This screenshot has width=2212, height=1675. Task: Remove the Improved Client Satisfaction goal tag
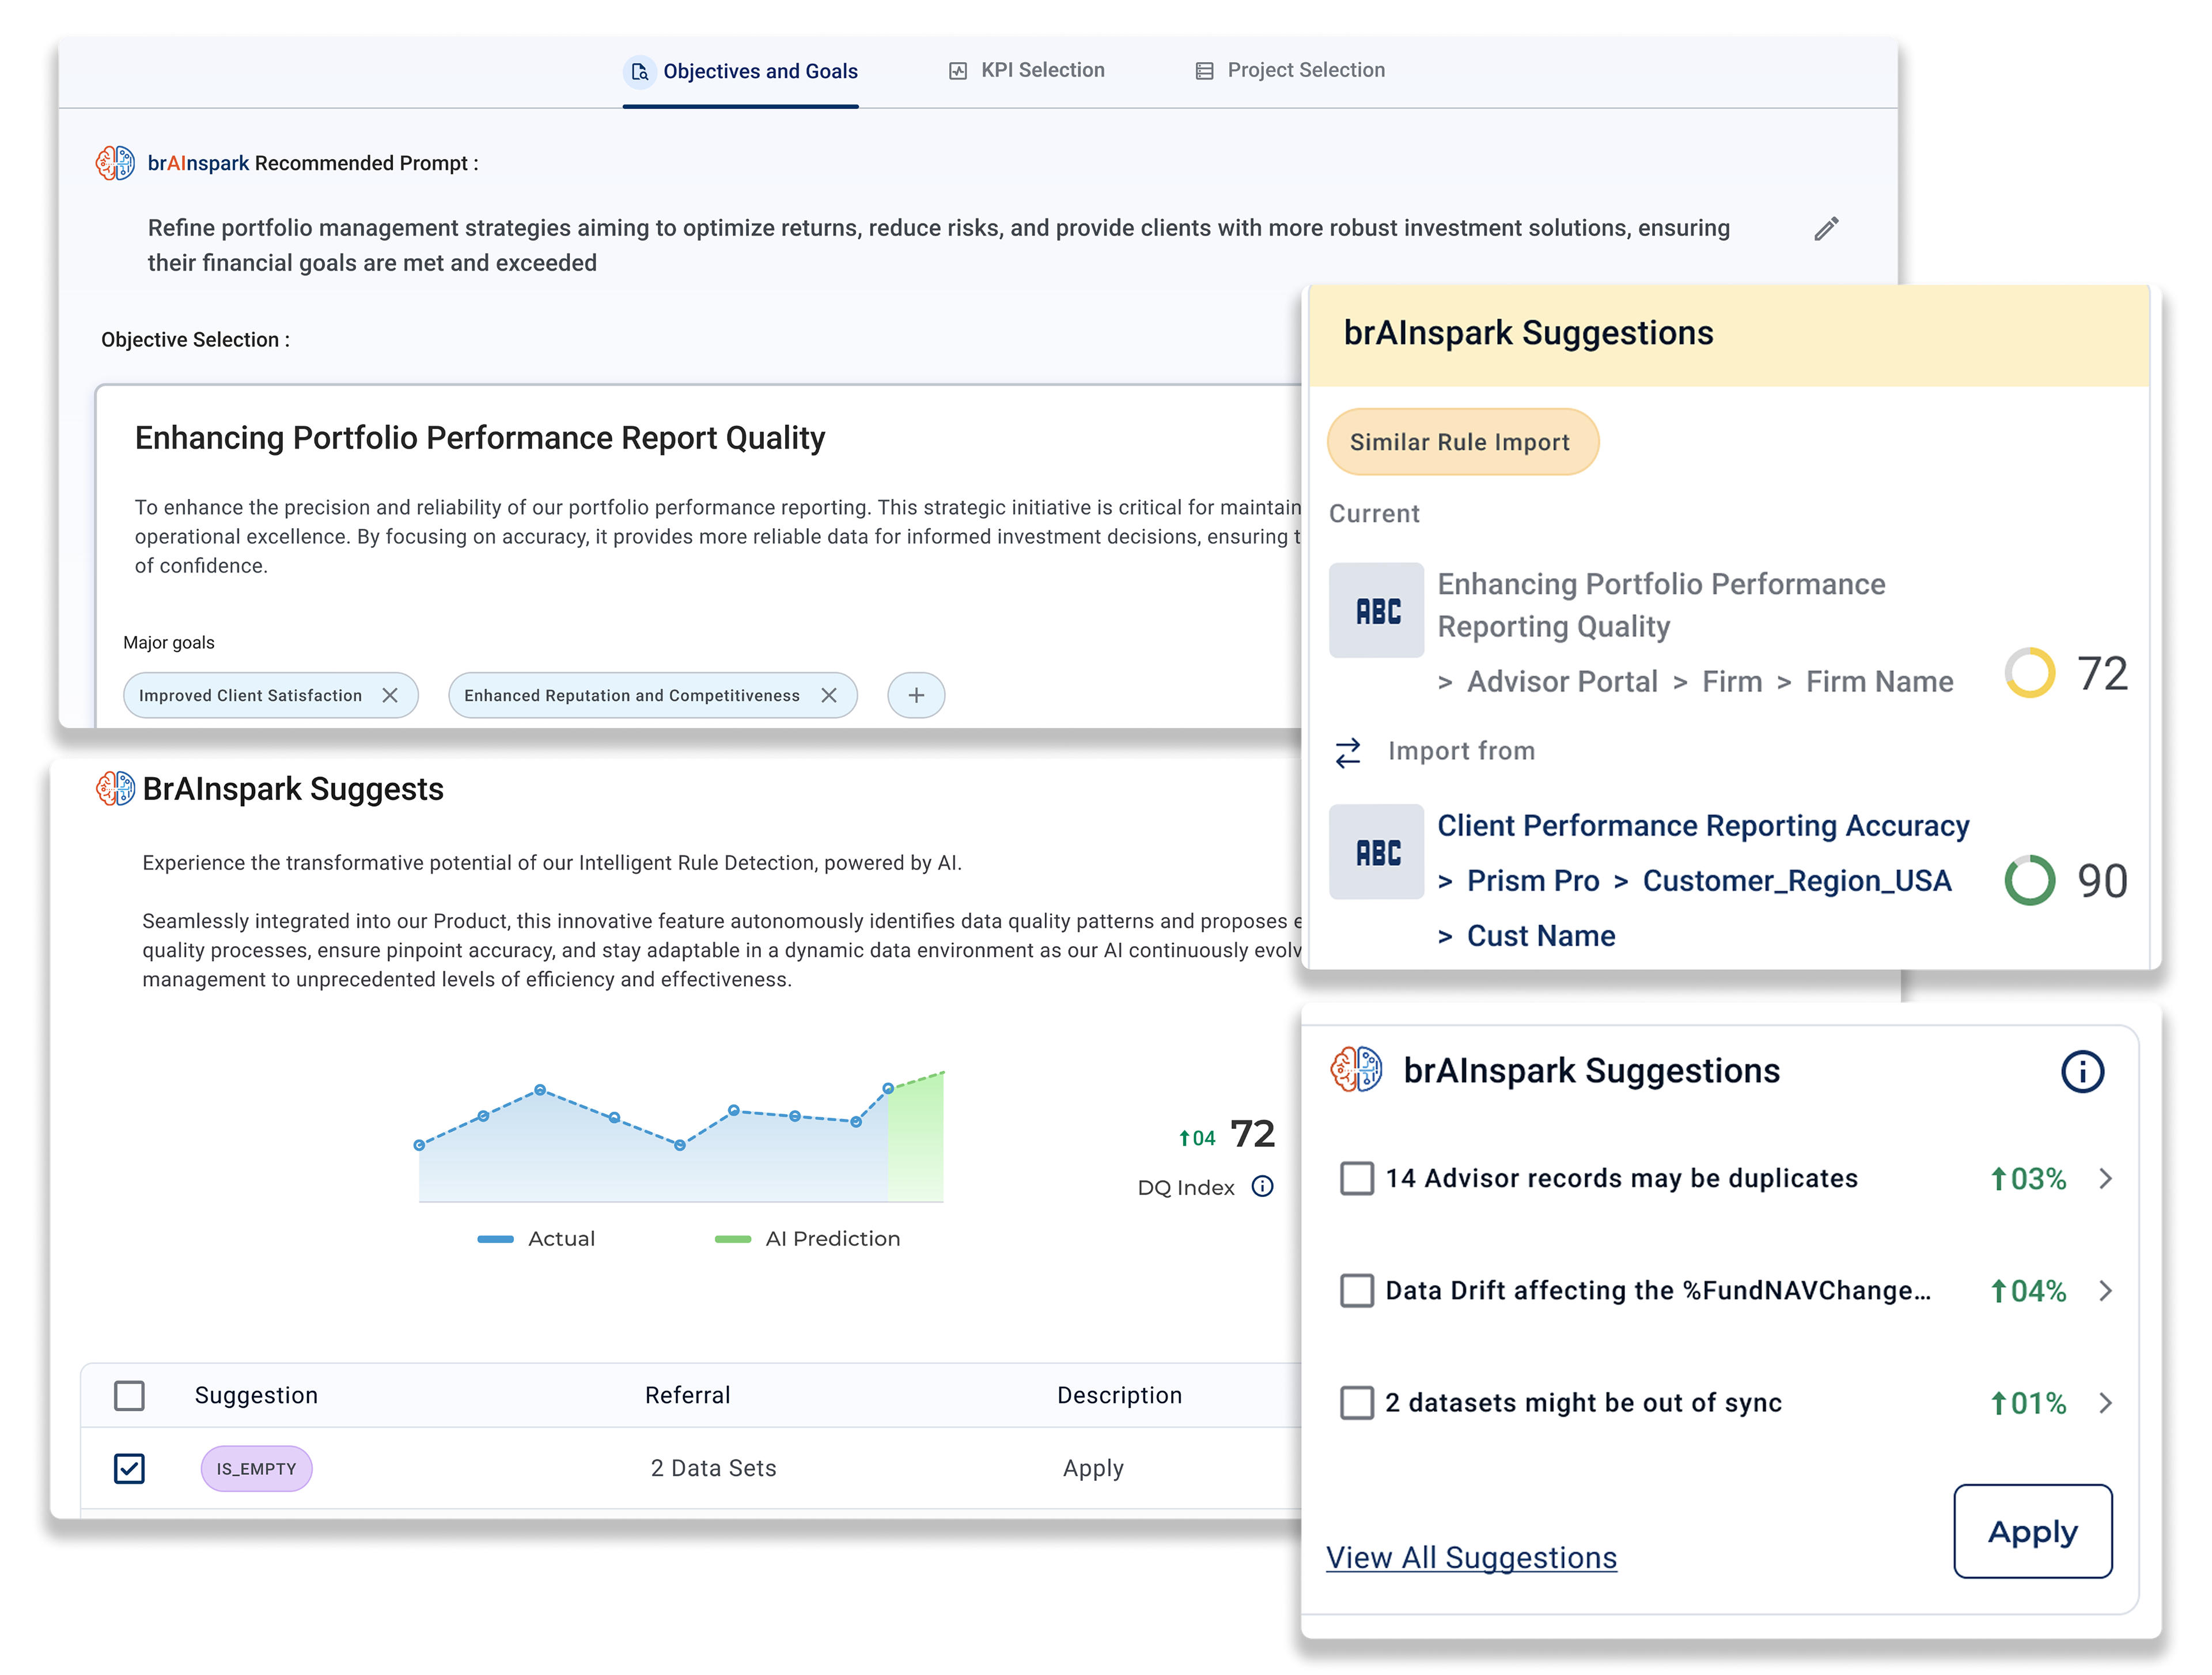point(390,695)
